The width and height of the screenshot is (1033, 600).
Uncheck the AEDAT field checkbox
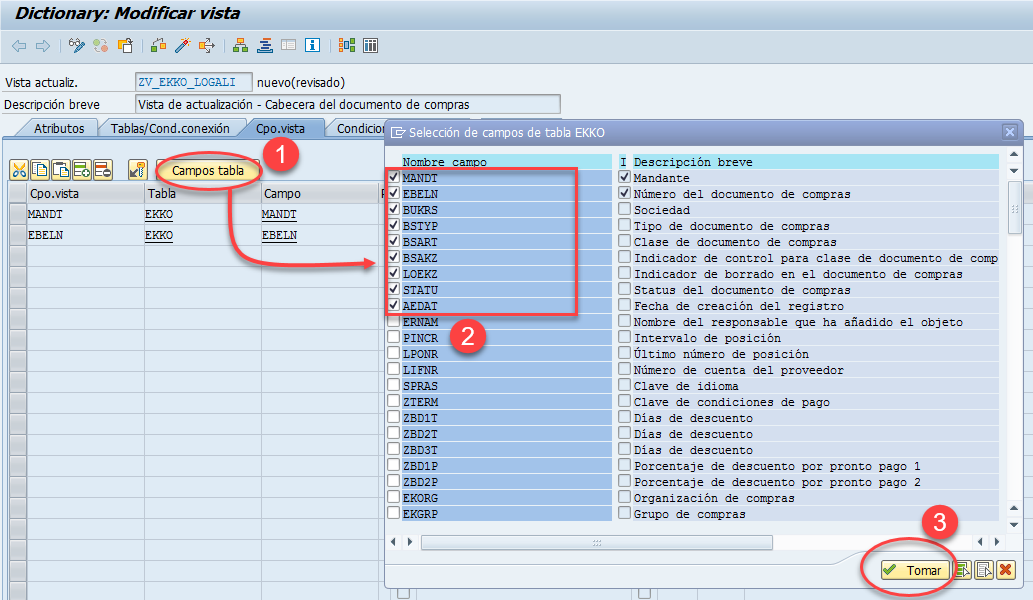pyautogui.click(x=394, y=305)
